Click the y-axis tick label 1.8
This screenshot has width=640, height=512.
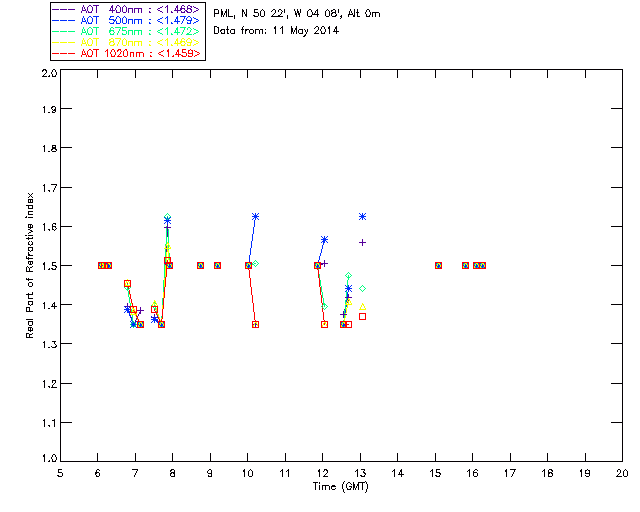[49, 148]
